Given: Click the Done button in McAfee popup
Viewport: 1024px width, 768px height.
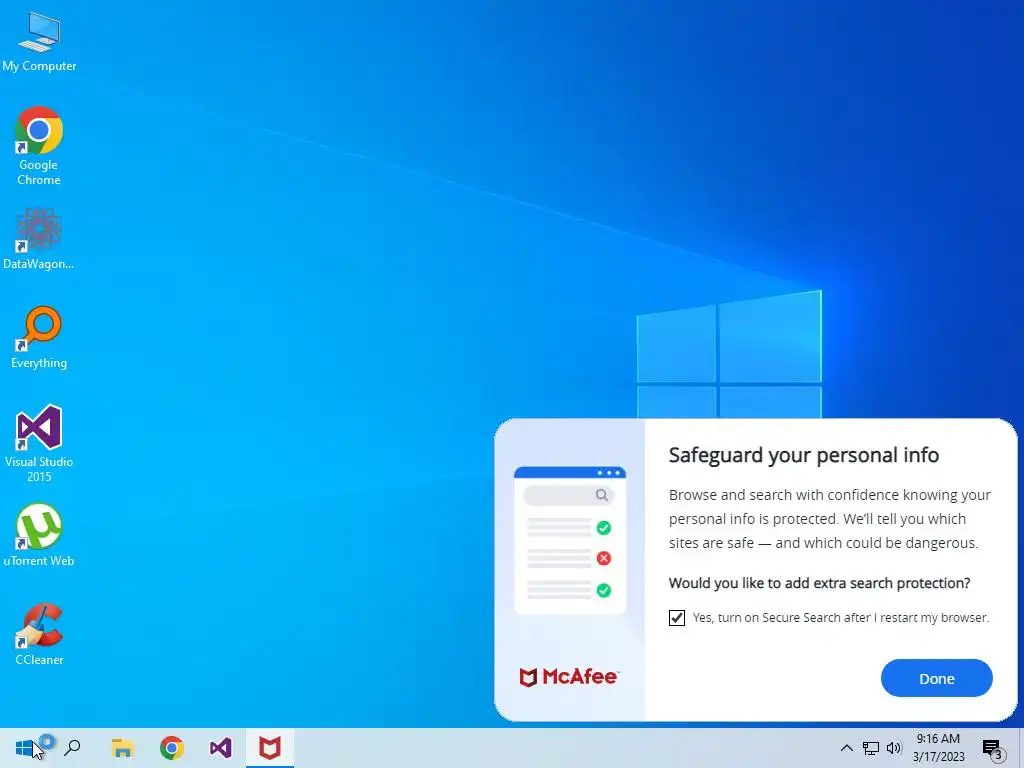Looking at the screenshot, I should [936, 679].
